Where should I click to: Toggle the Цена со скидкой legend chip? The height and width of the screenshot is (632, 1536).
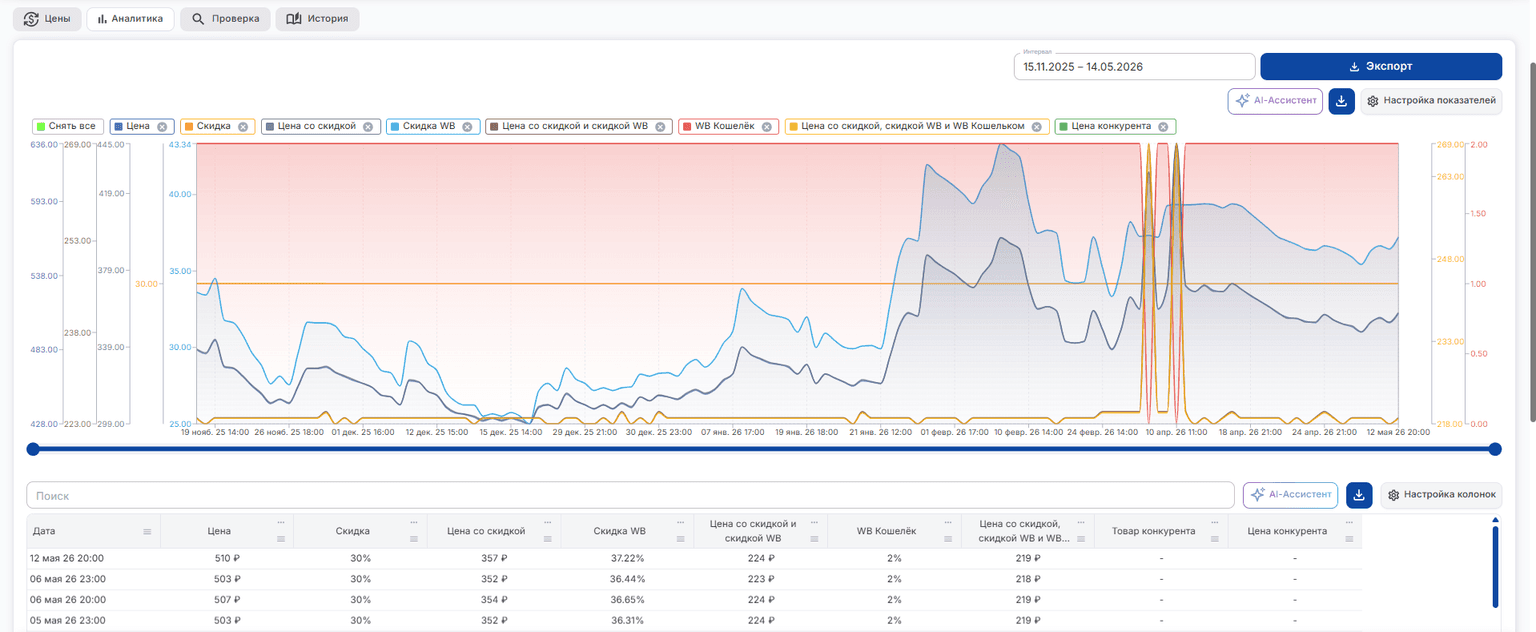coord(320,127)
